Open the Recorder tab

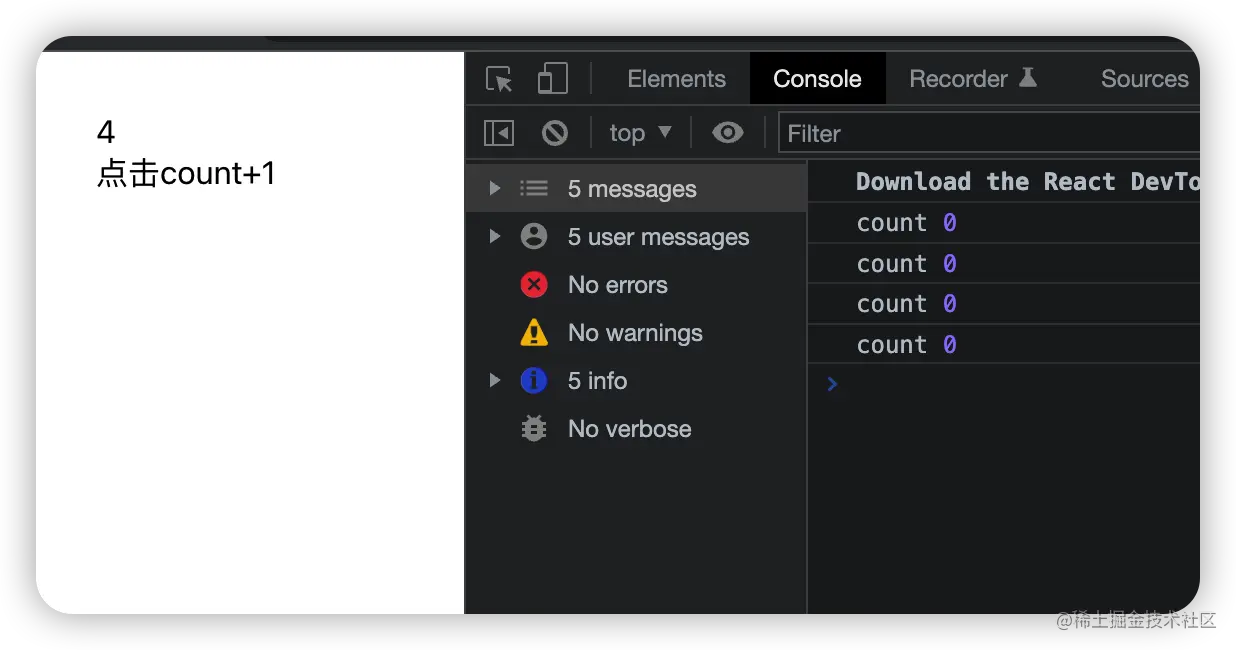[972, 79]
